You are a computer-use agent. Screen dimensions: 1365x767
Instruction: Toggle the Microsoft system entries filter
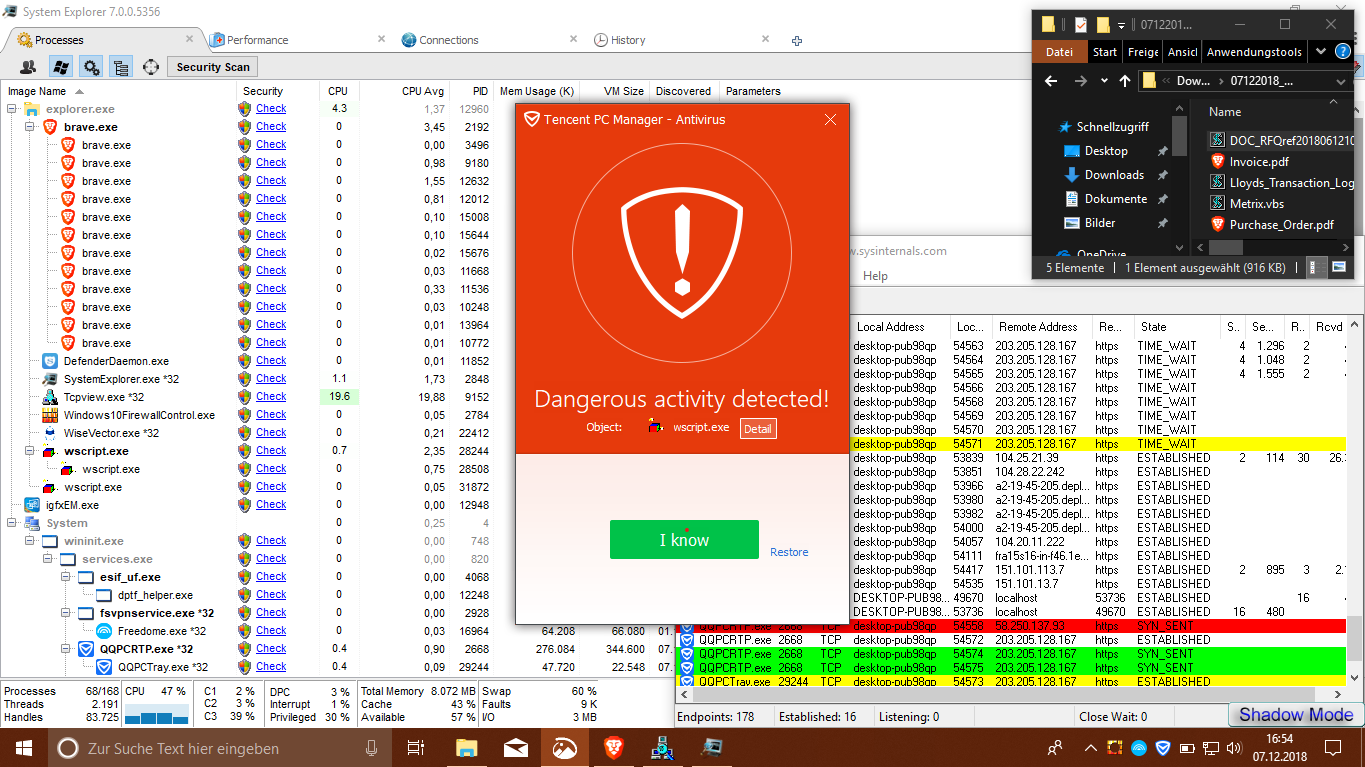click(x=60, y=67)
